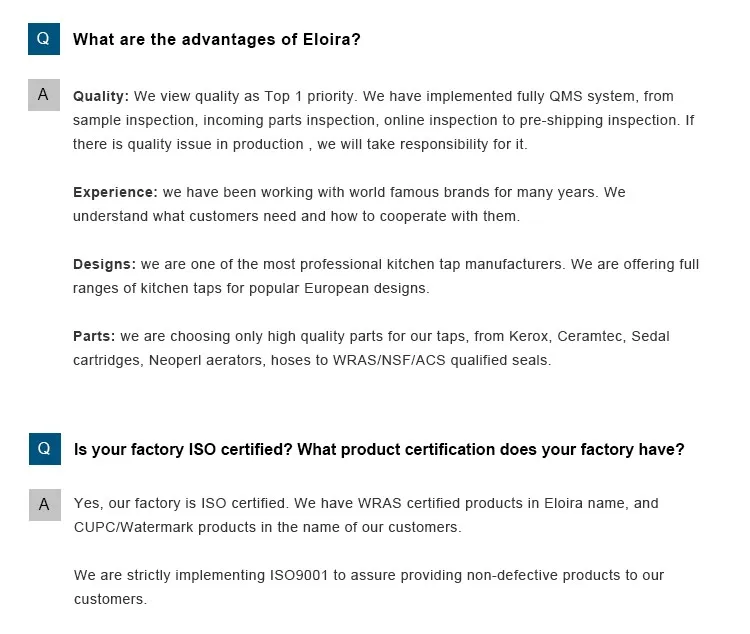Click the bold "Quality:" label
The height and width of the screenshot is (634, 750).
(101, 97)
